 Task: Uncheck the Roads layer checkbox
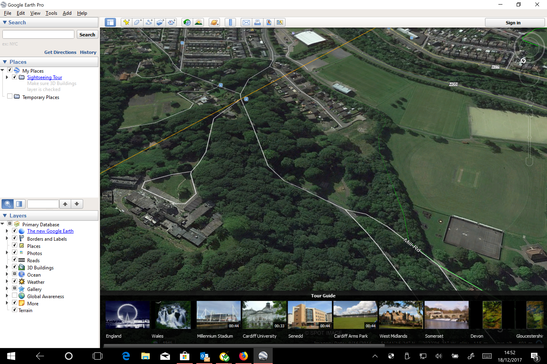[x=15, y=260]
